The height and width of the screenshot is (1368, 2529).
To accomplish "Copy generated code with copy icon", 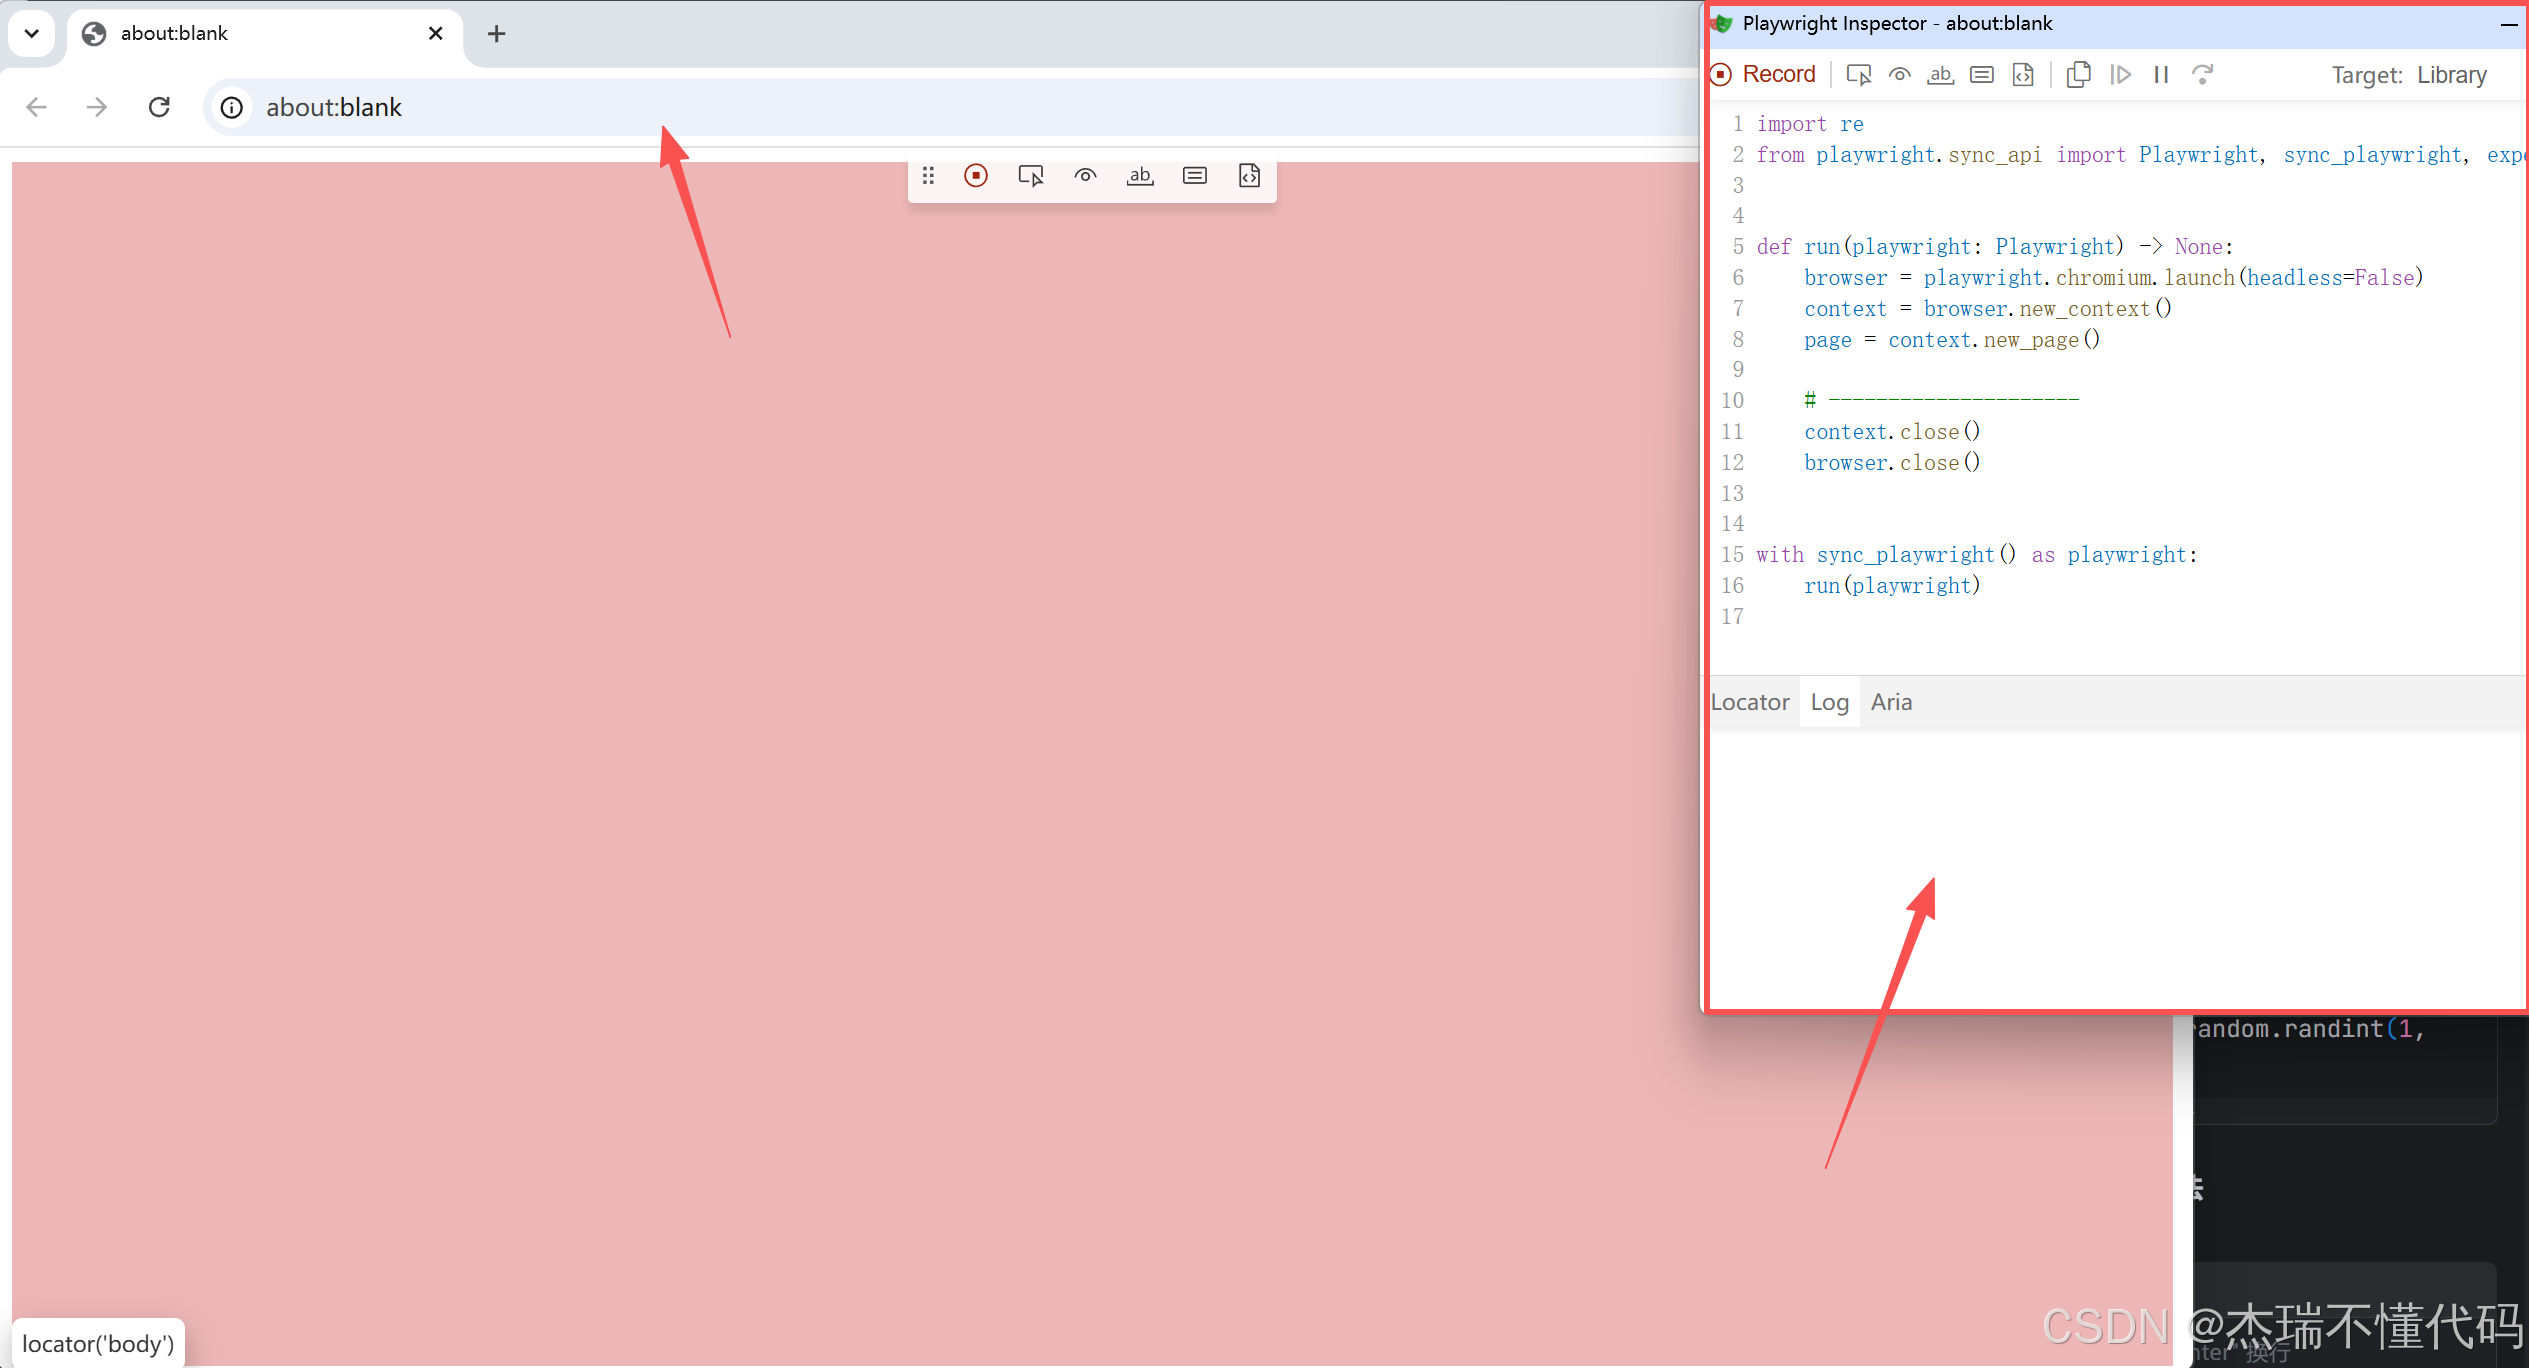I will [2078, 75].
